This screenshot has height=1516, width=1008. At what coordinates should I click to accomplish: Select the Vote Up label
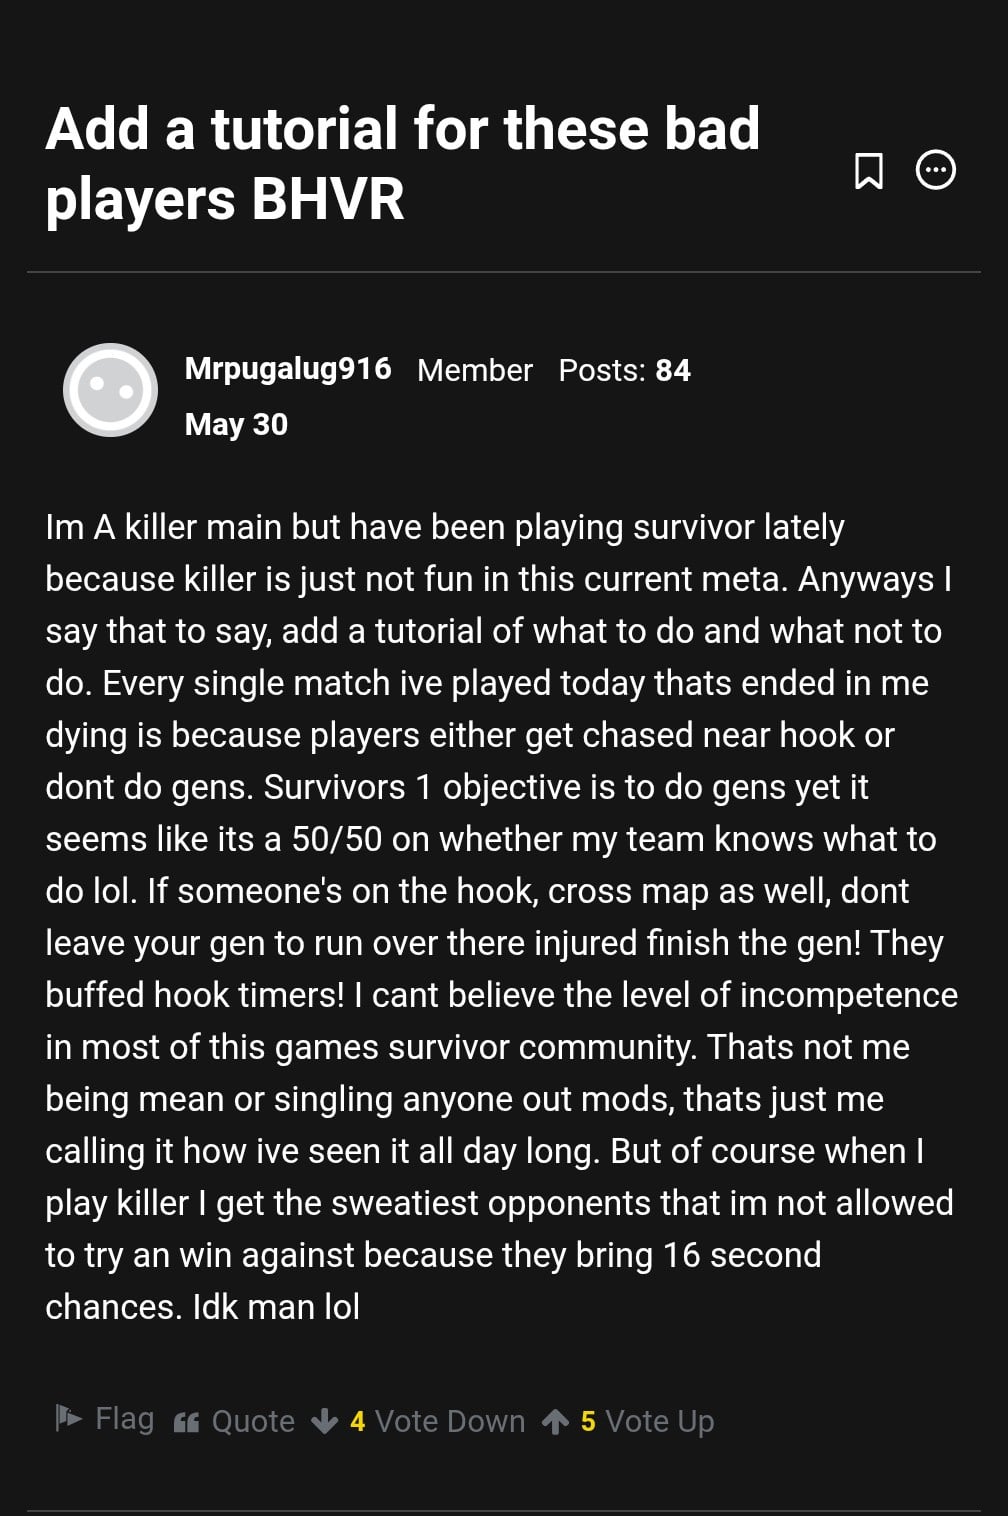(660, 1421)
